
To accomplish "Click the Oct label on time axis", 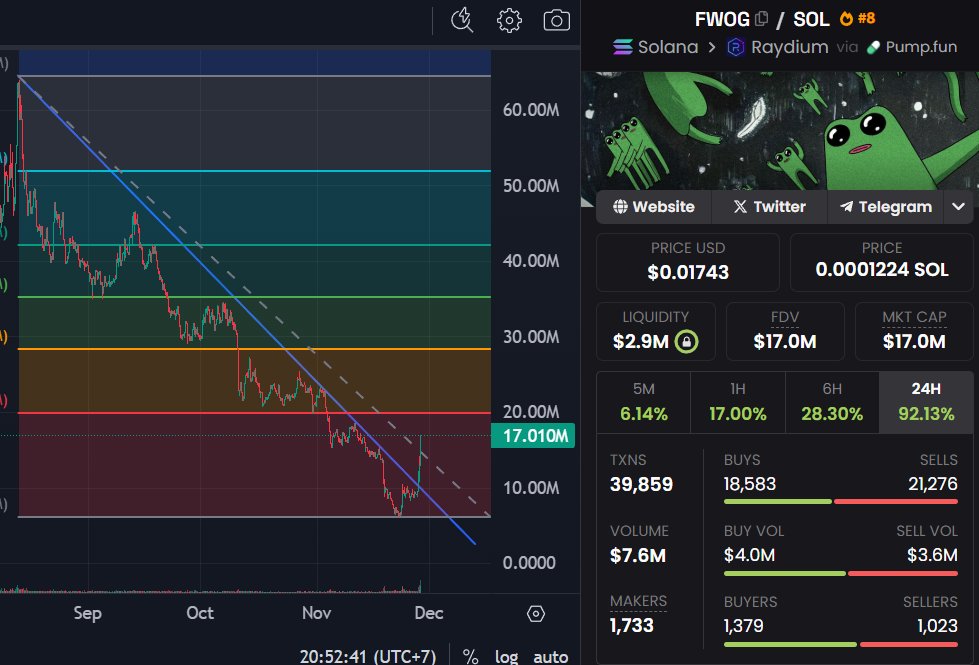I will (x=200, y=613).
